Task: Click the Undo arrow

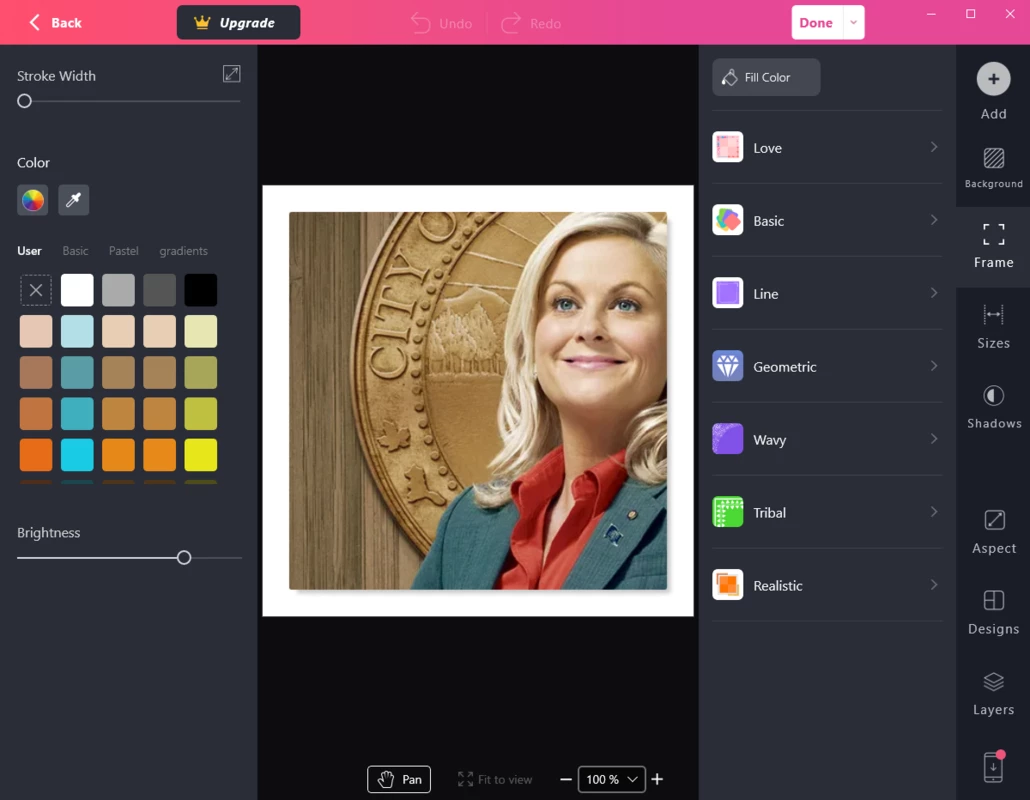Action: pos(420,24)
